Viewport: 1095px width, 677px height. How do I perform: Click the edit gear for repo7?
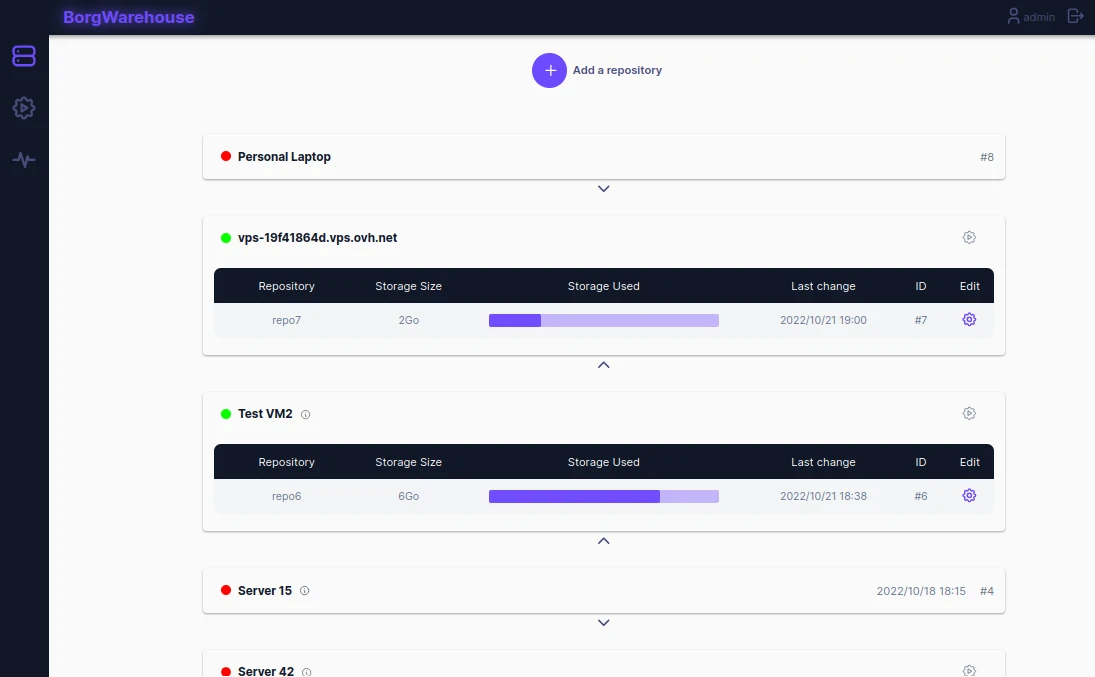click(x=968, y=320)
